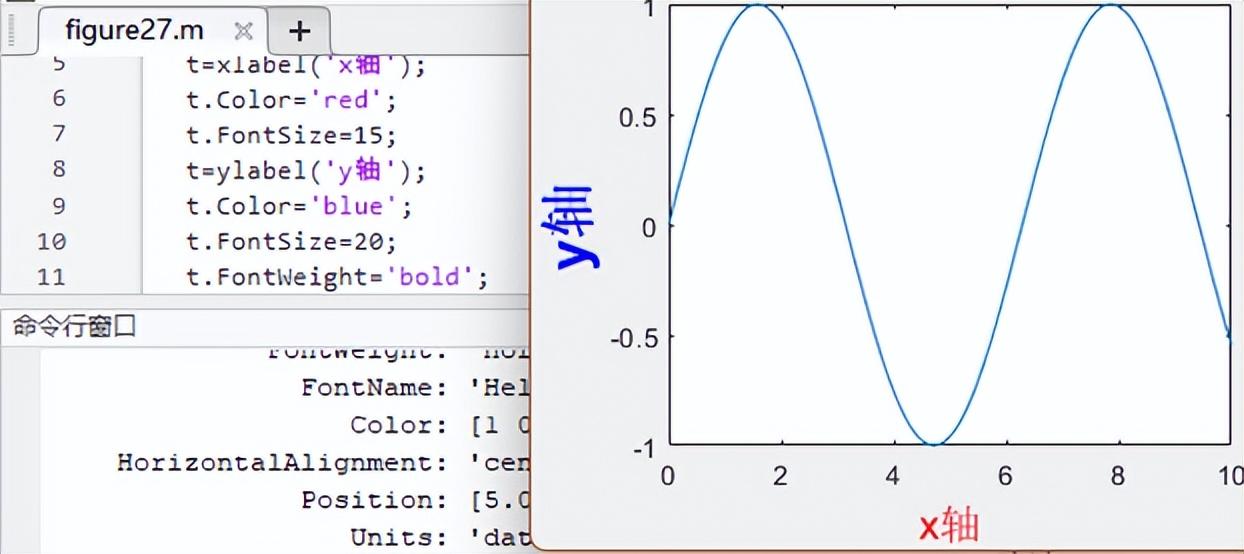Click code line t.Color='red';
This screenshot has height=554, width=1244.
coord(292,99)
